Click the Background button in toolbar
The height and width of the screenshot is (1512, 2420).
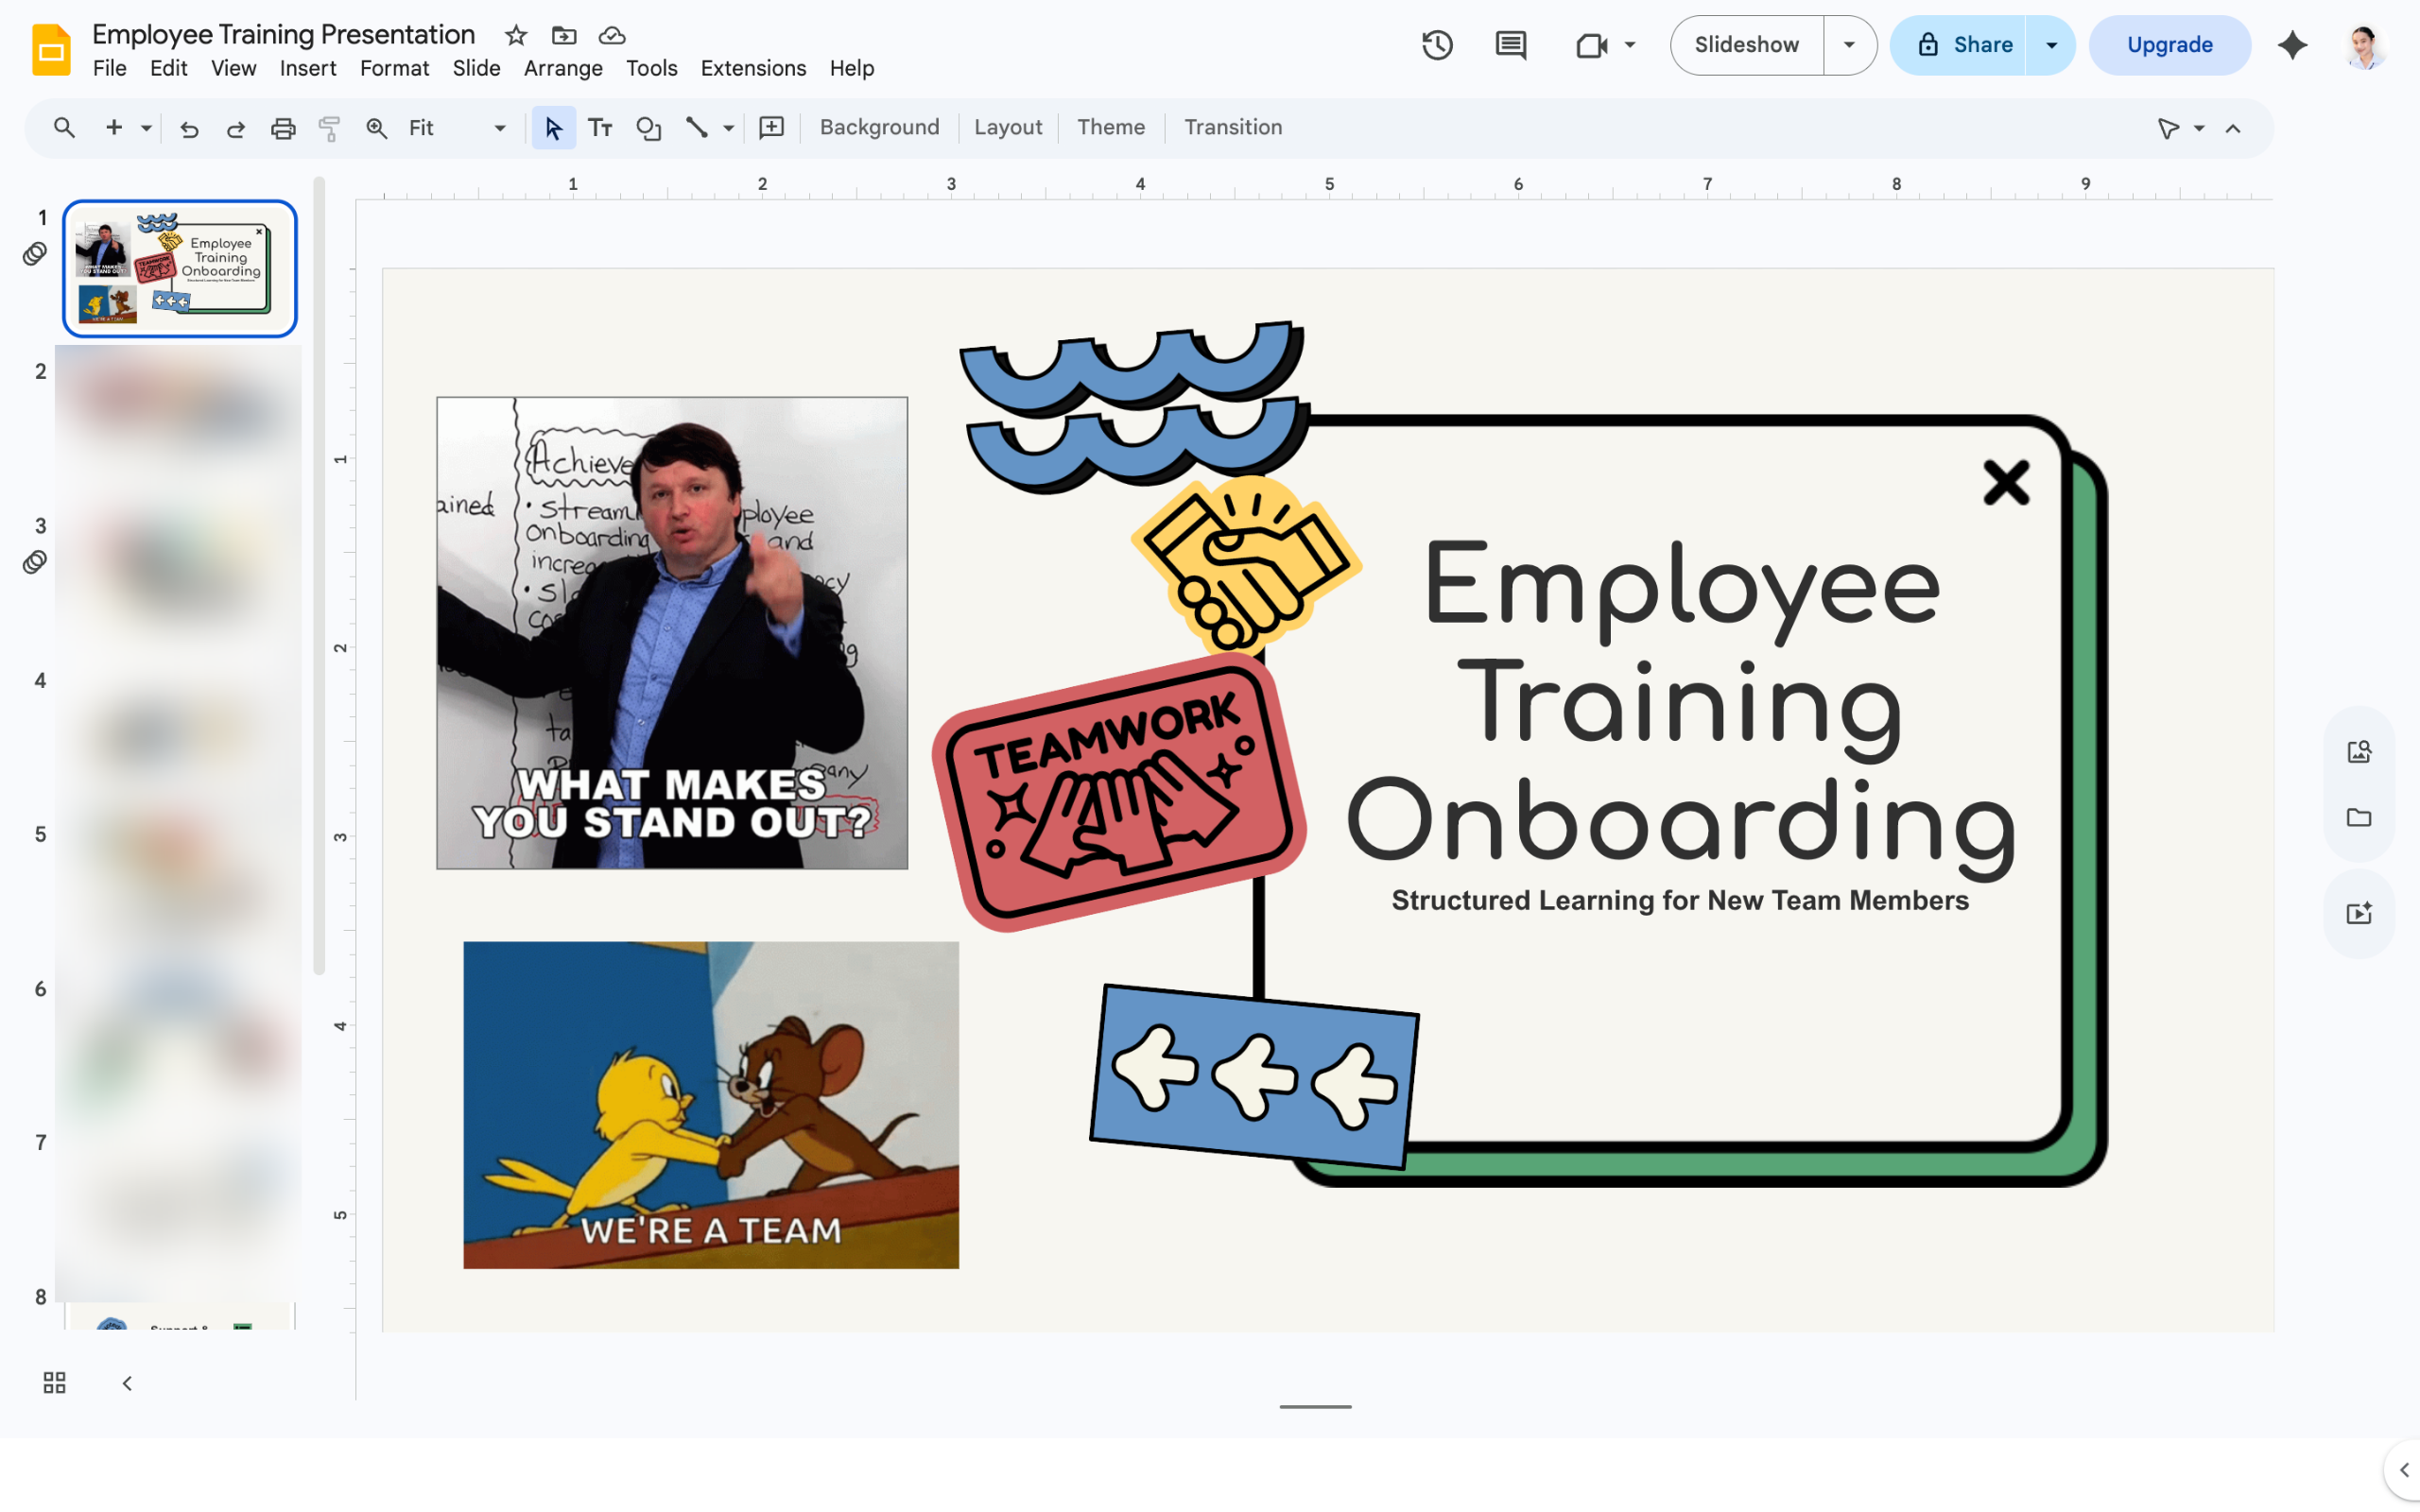coord(879,127)
